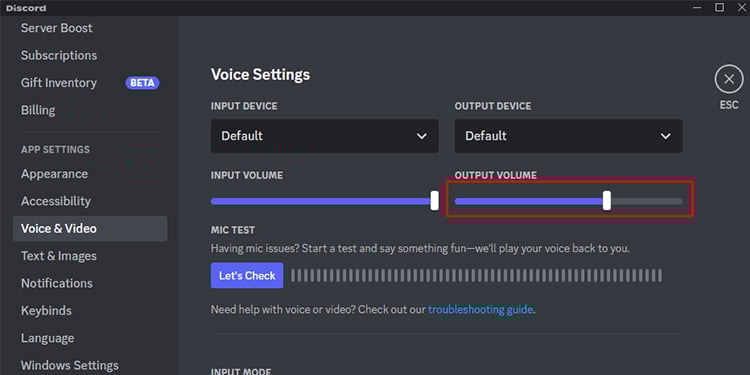Click the mic test level meter bar
This screenshot has width=750, height=375.
(476, 276)
